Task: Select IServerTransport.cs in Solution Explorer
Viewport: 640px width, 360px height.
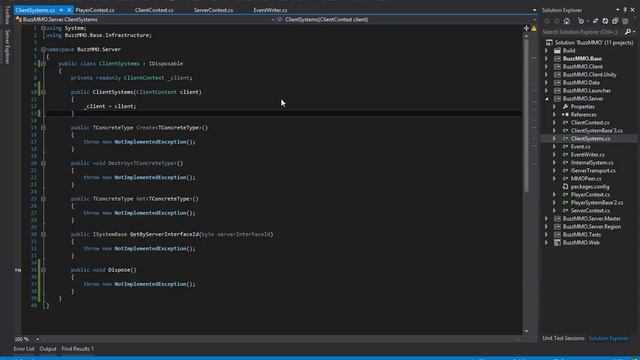Action: click(x=593, y=171)
